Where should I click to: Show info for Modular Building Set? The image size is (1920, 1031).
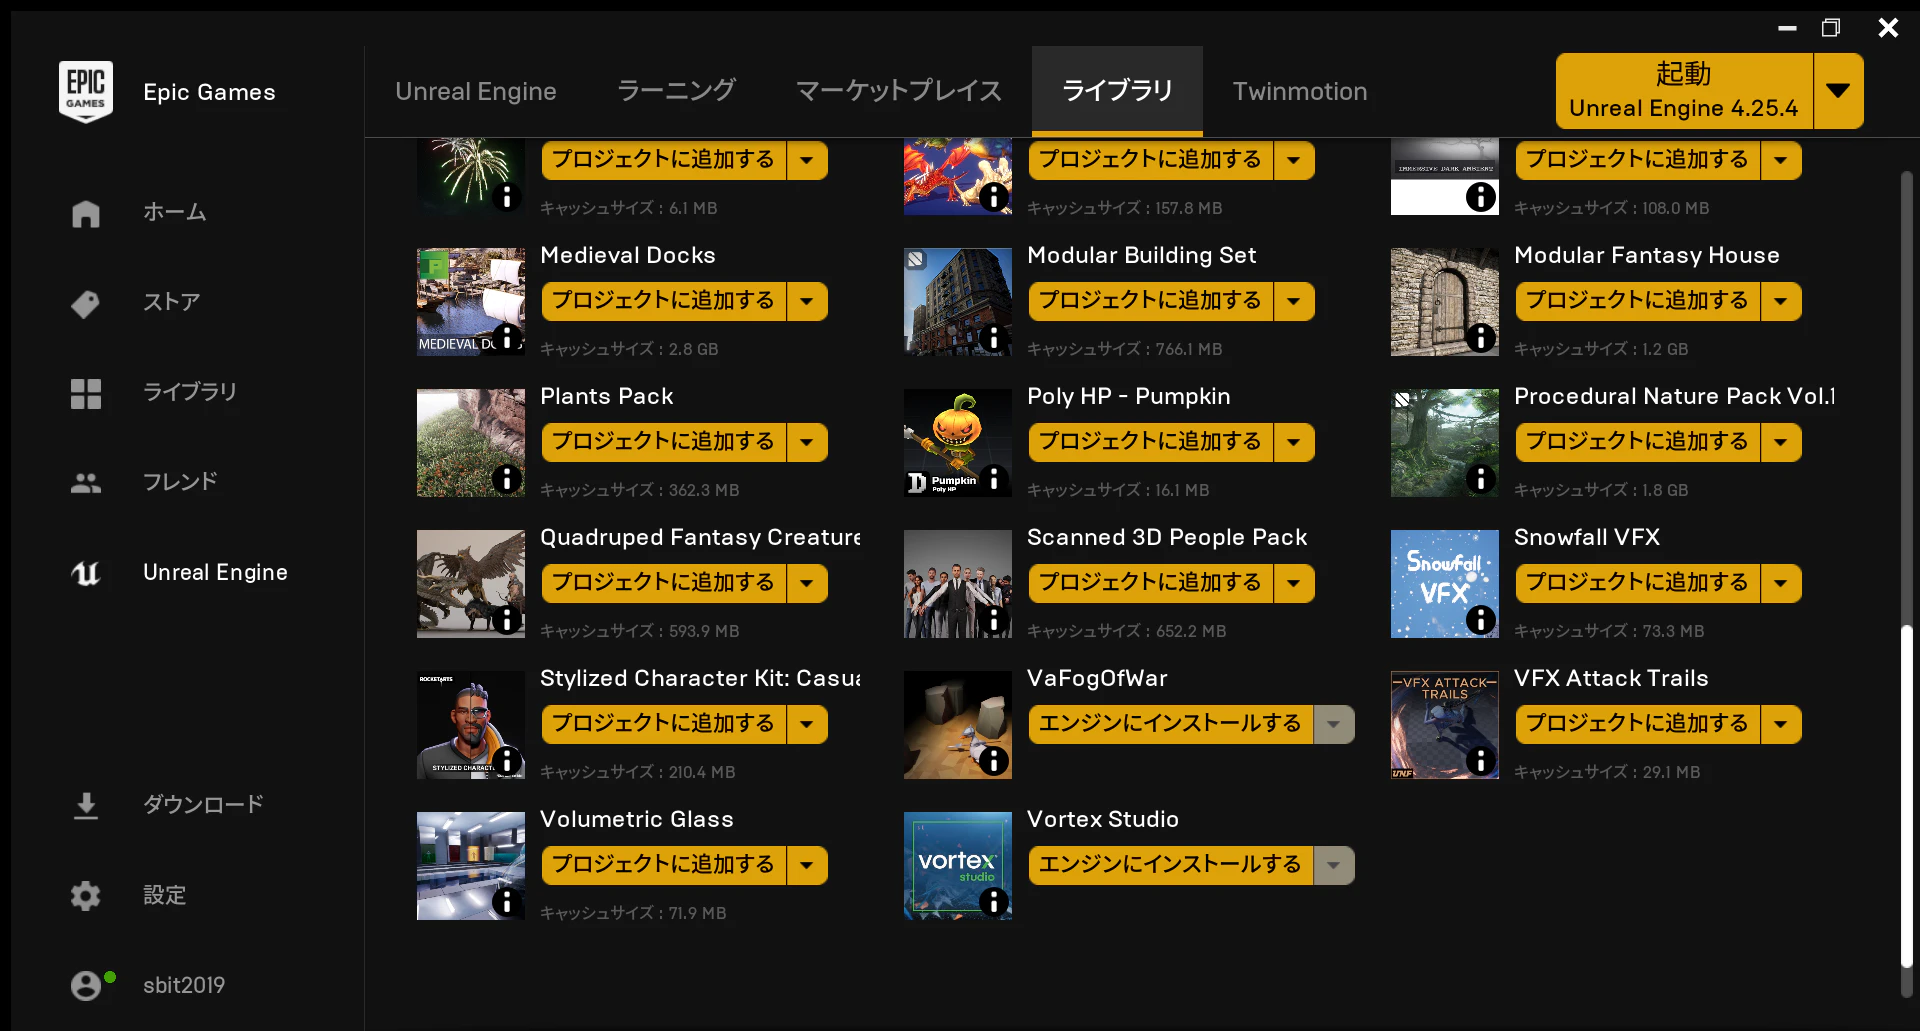[x=994, y=338]
